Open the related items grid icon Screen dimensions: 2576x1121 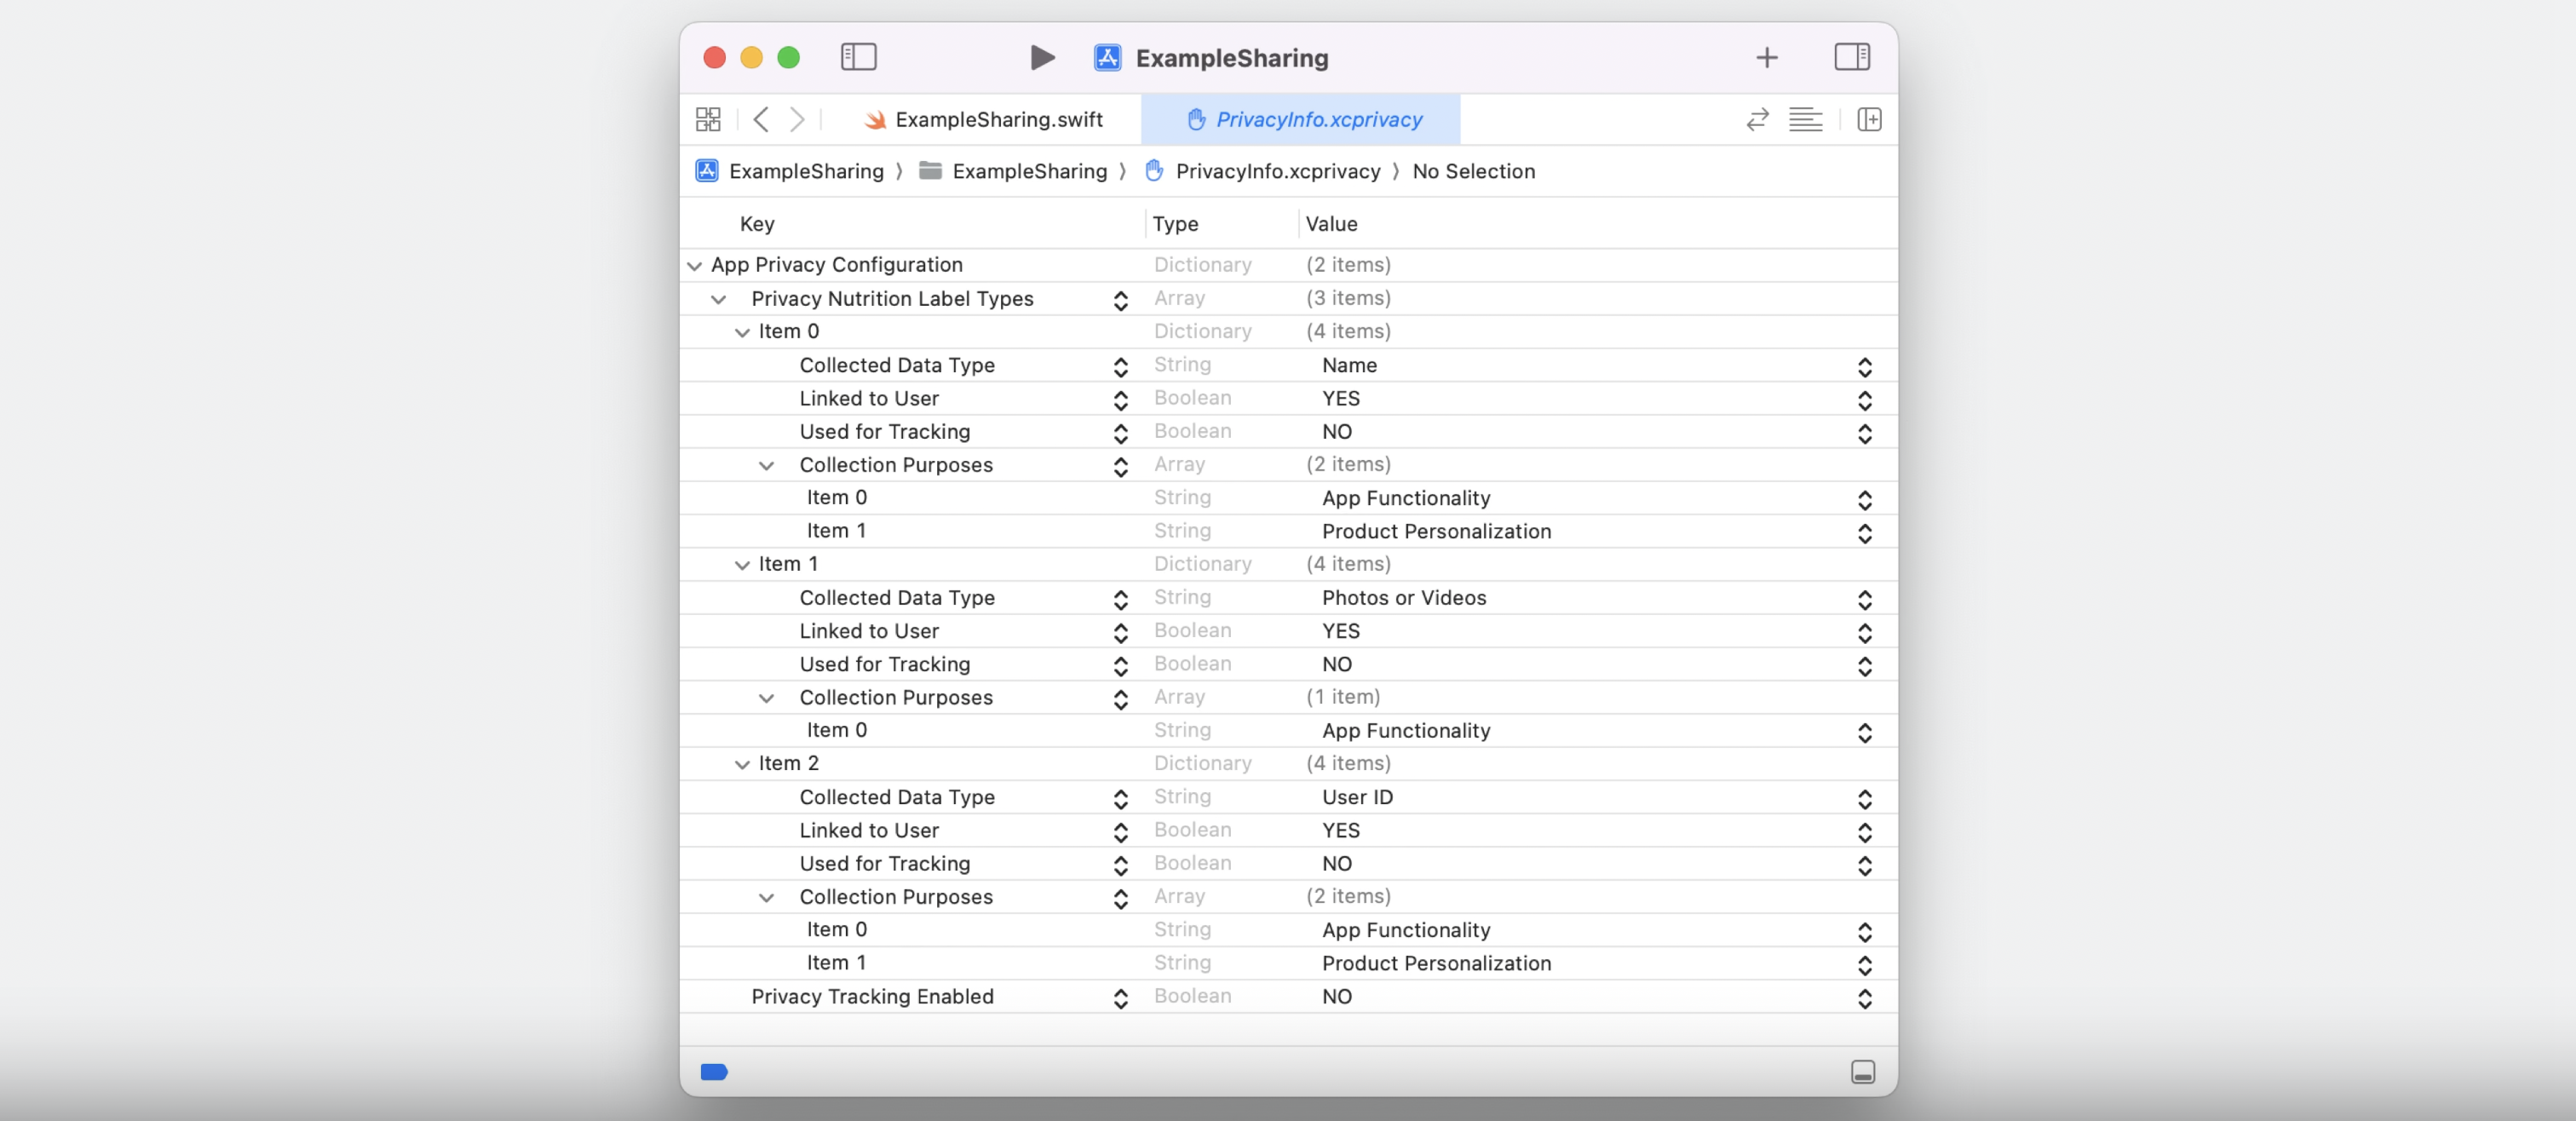(x=708, y=120)
